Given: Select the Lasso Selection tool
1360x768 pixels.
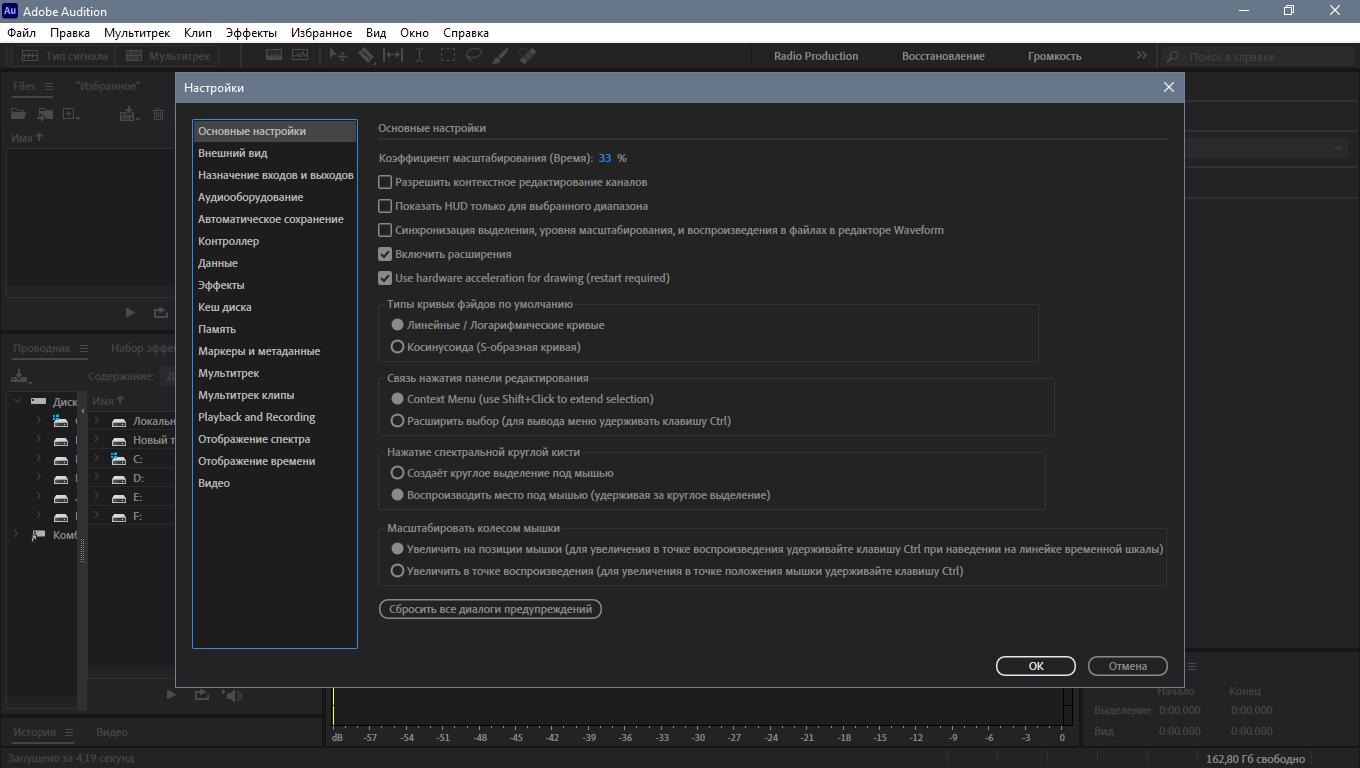Looking at the screenshot, I should [474, 56].
